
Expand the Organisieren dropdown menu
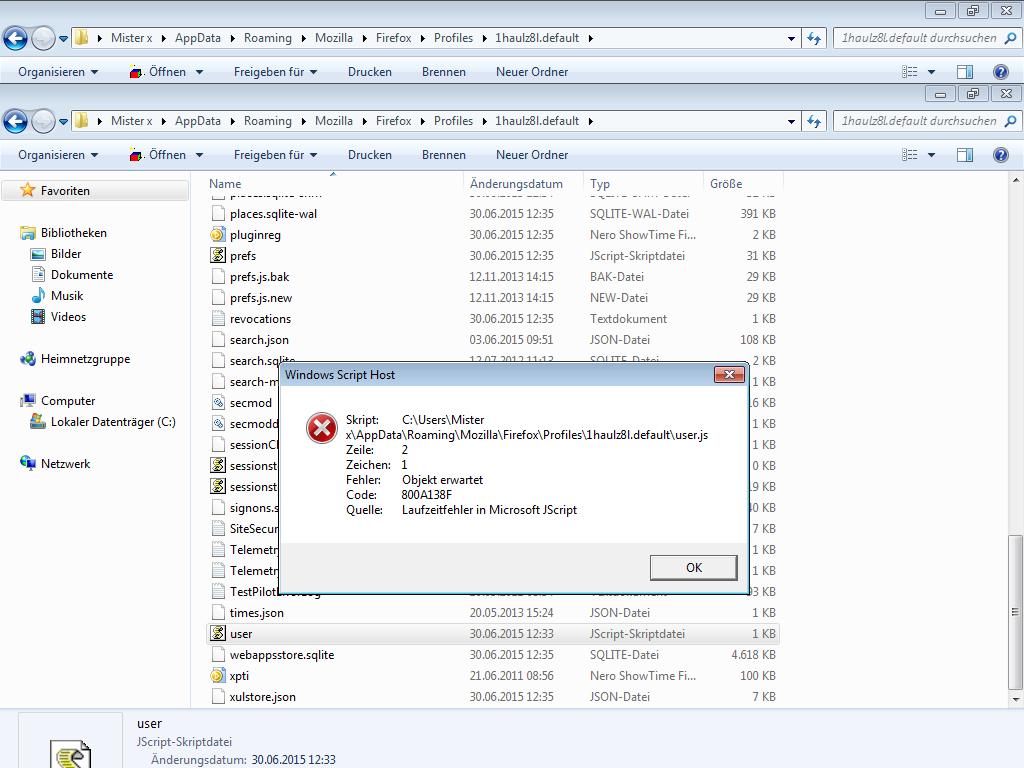coord(58,155)
